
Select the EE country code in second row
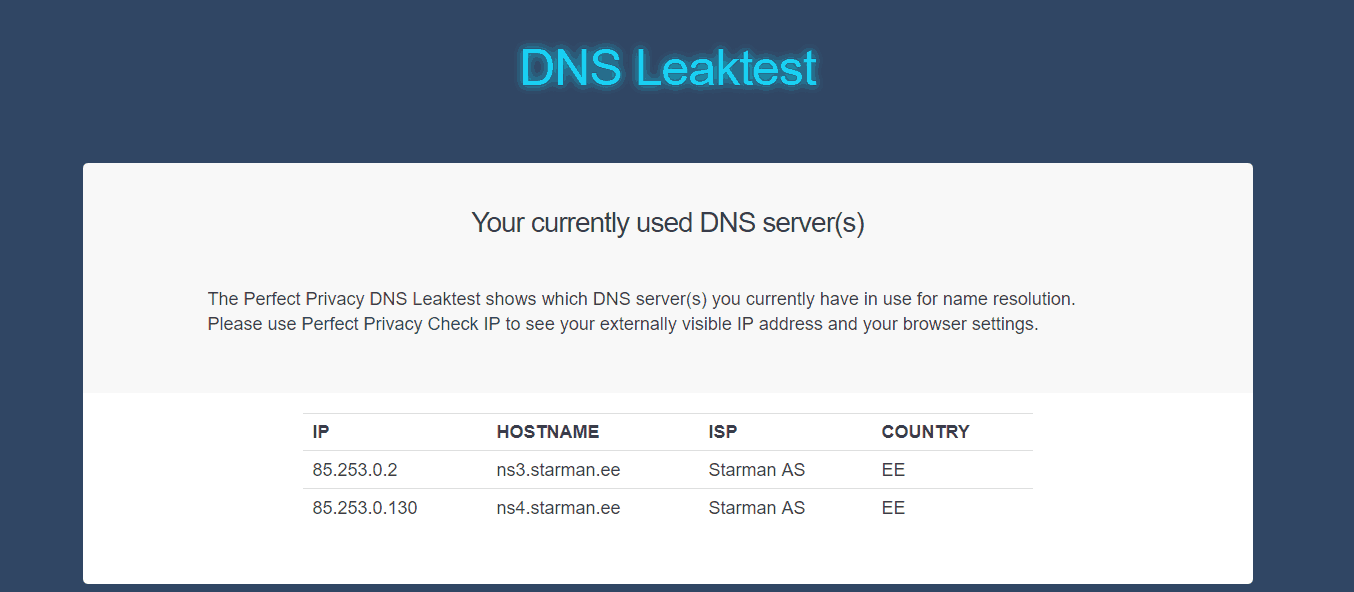893,507
